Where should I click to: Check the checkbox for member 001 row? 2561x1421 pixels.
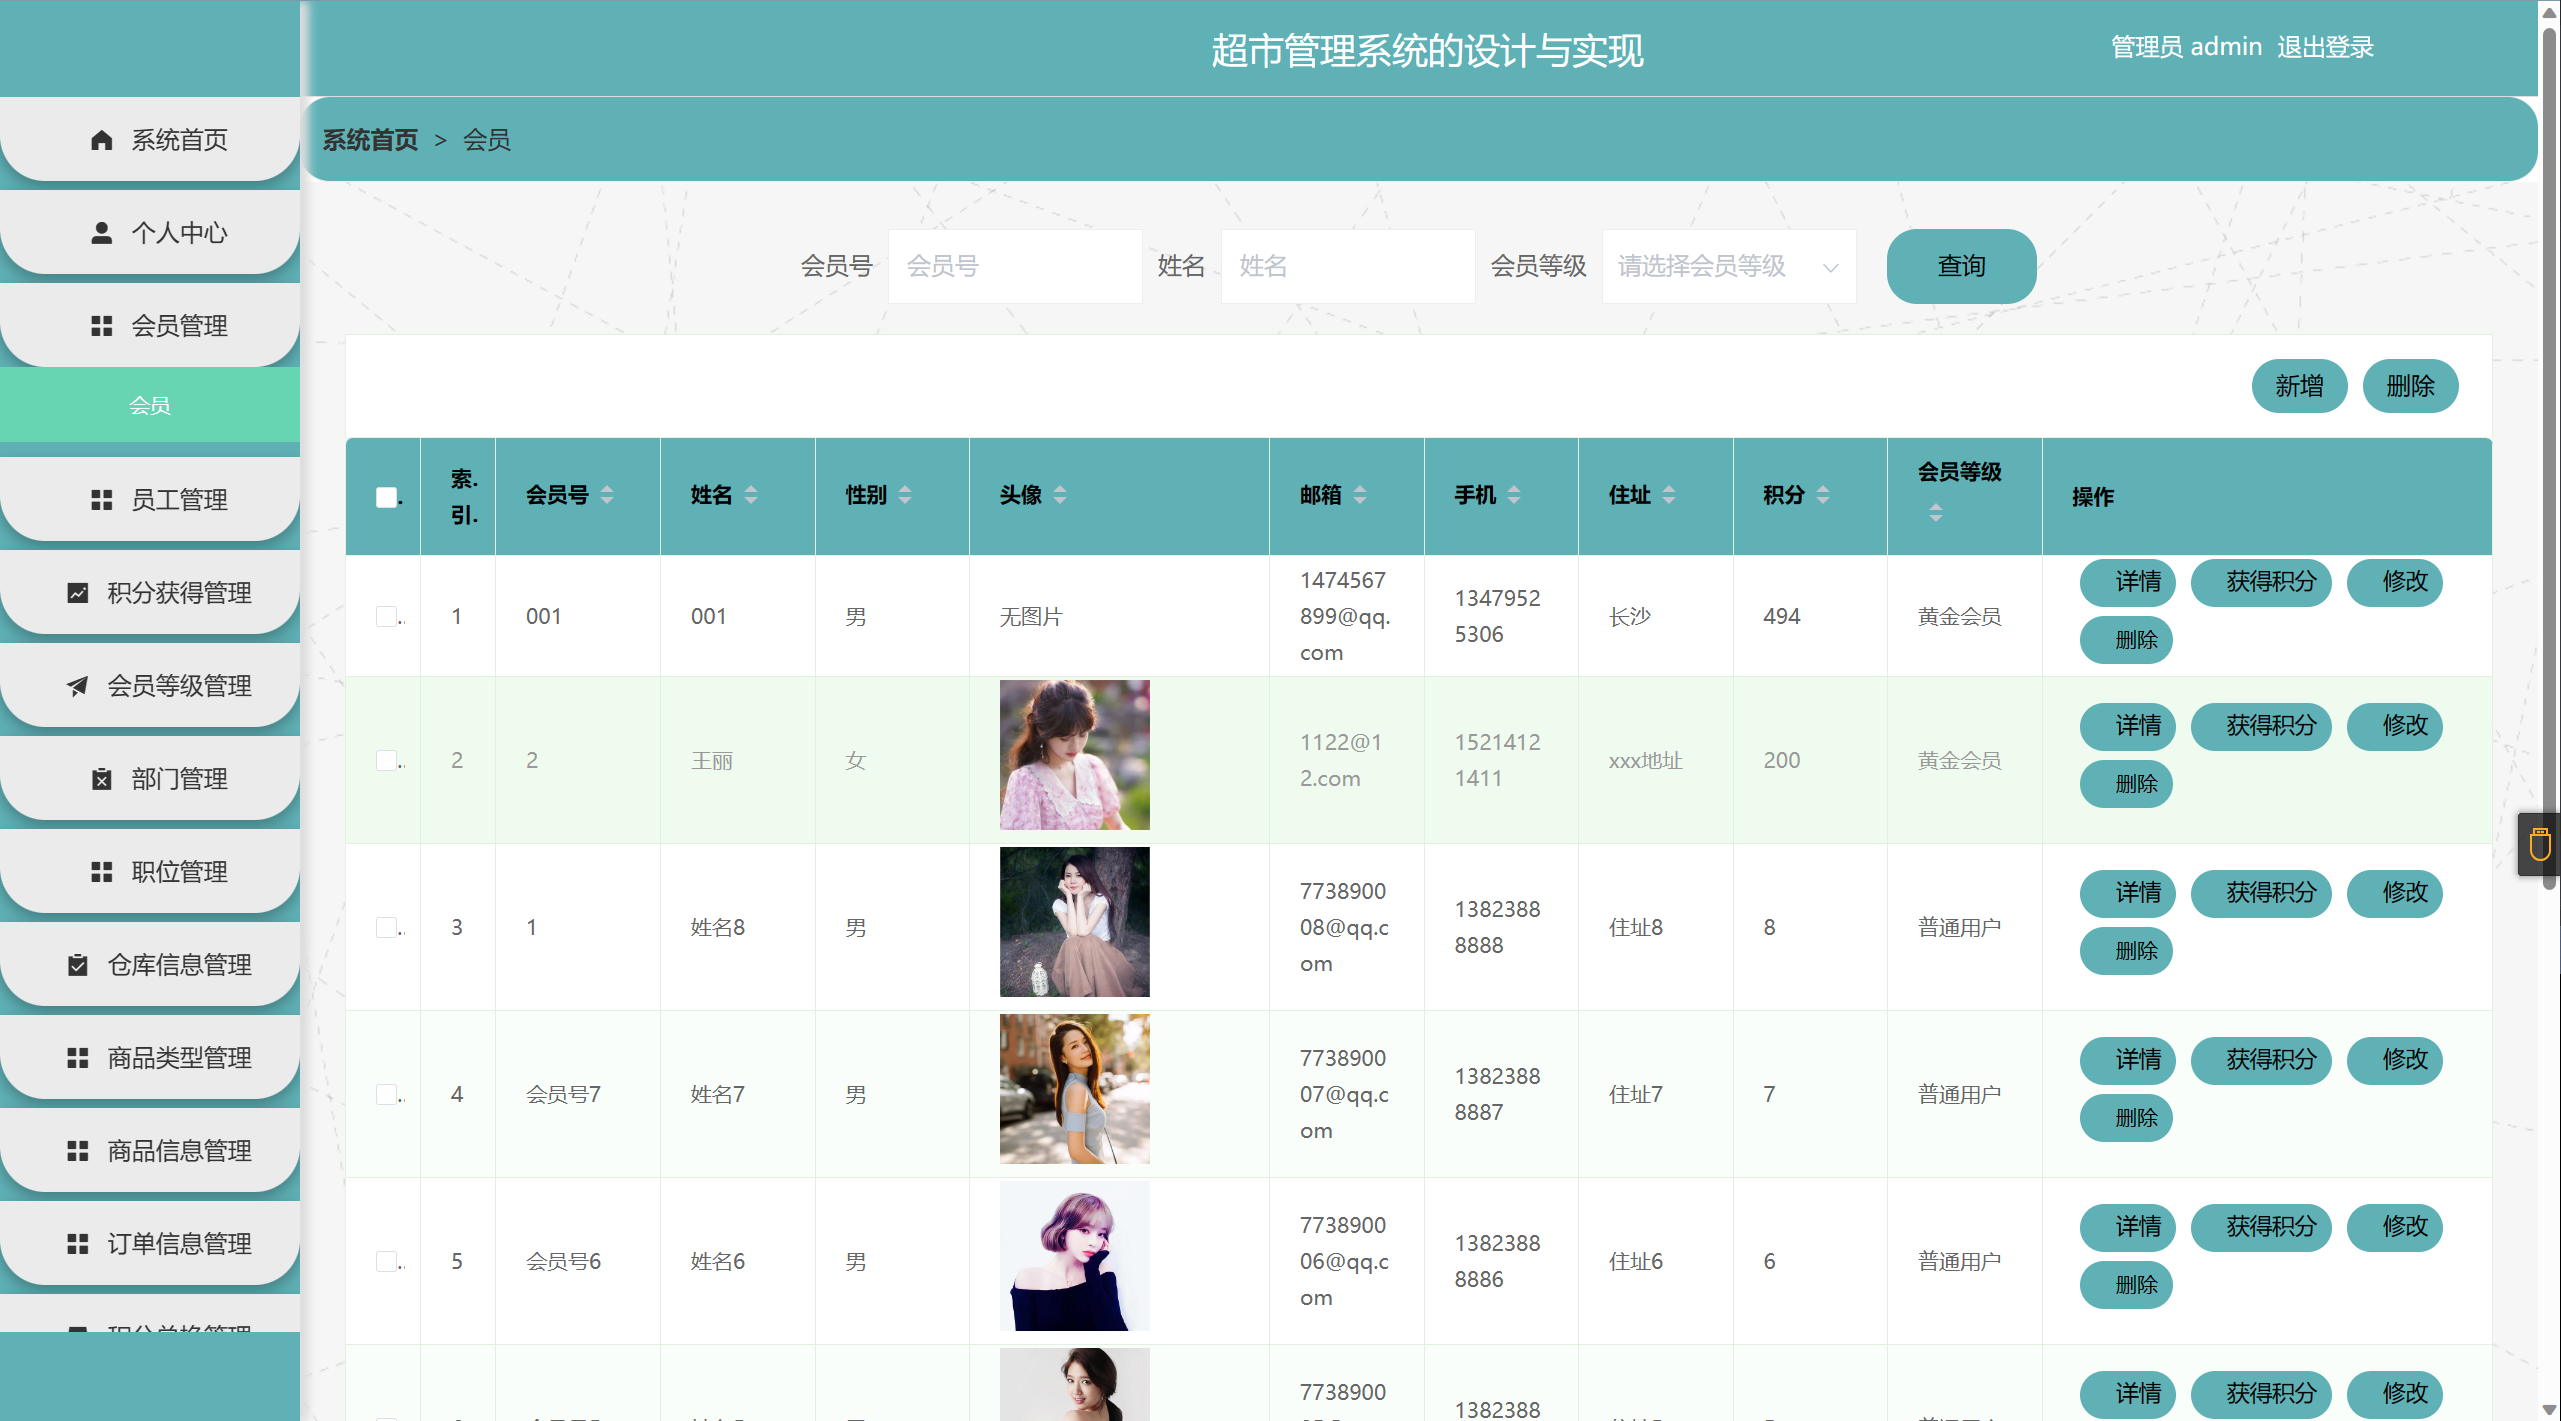[386, 616]
